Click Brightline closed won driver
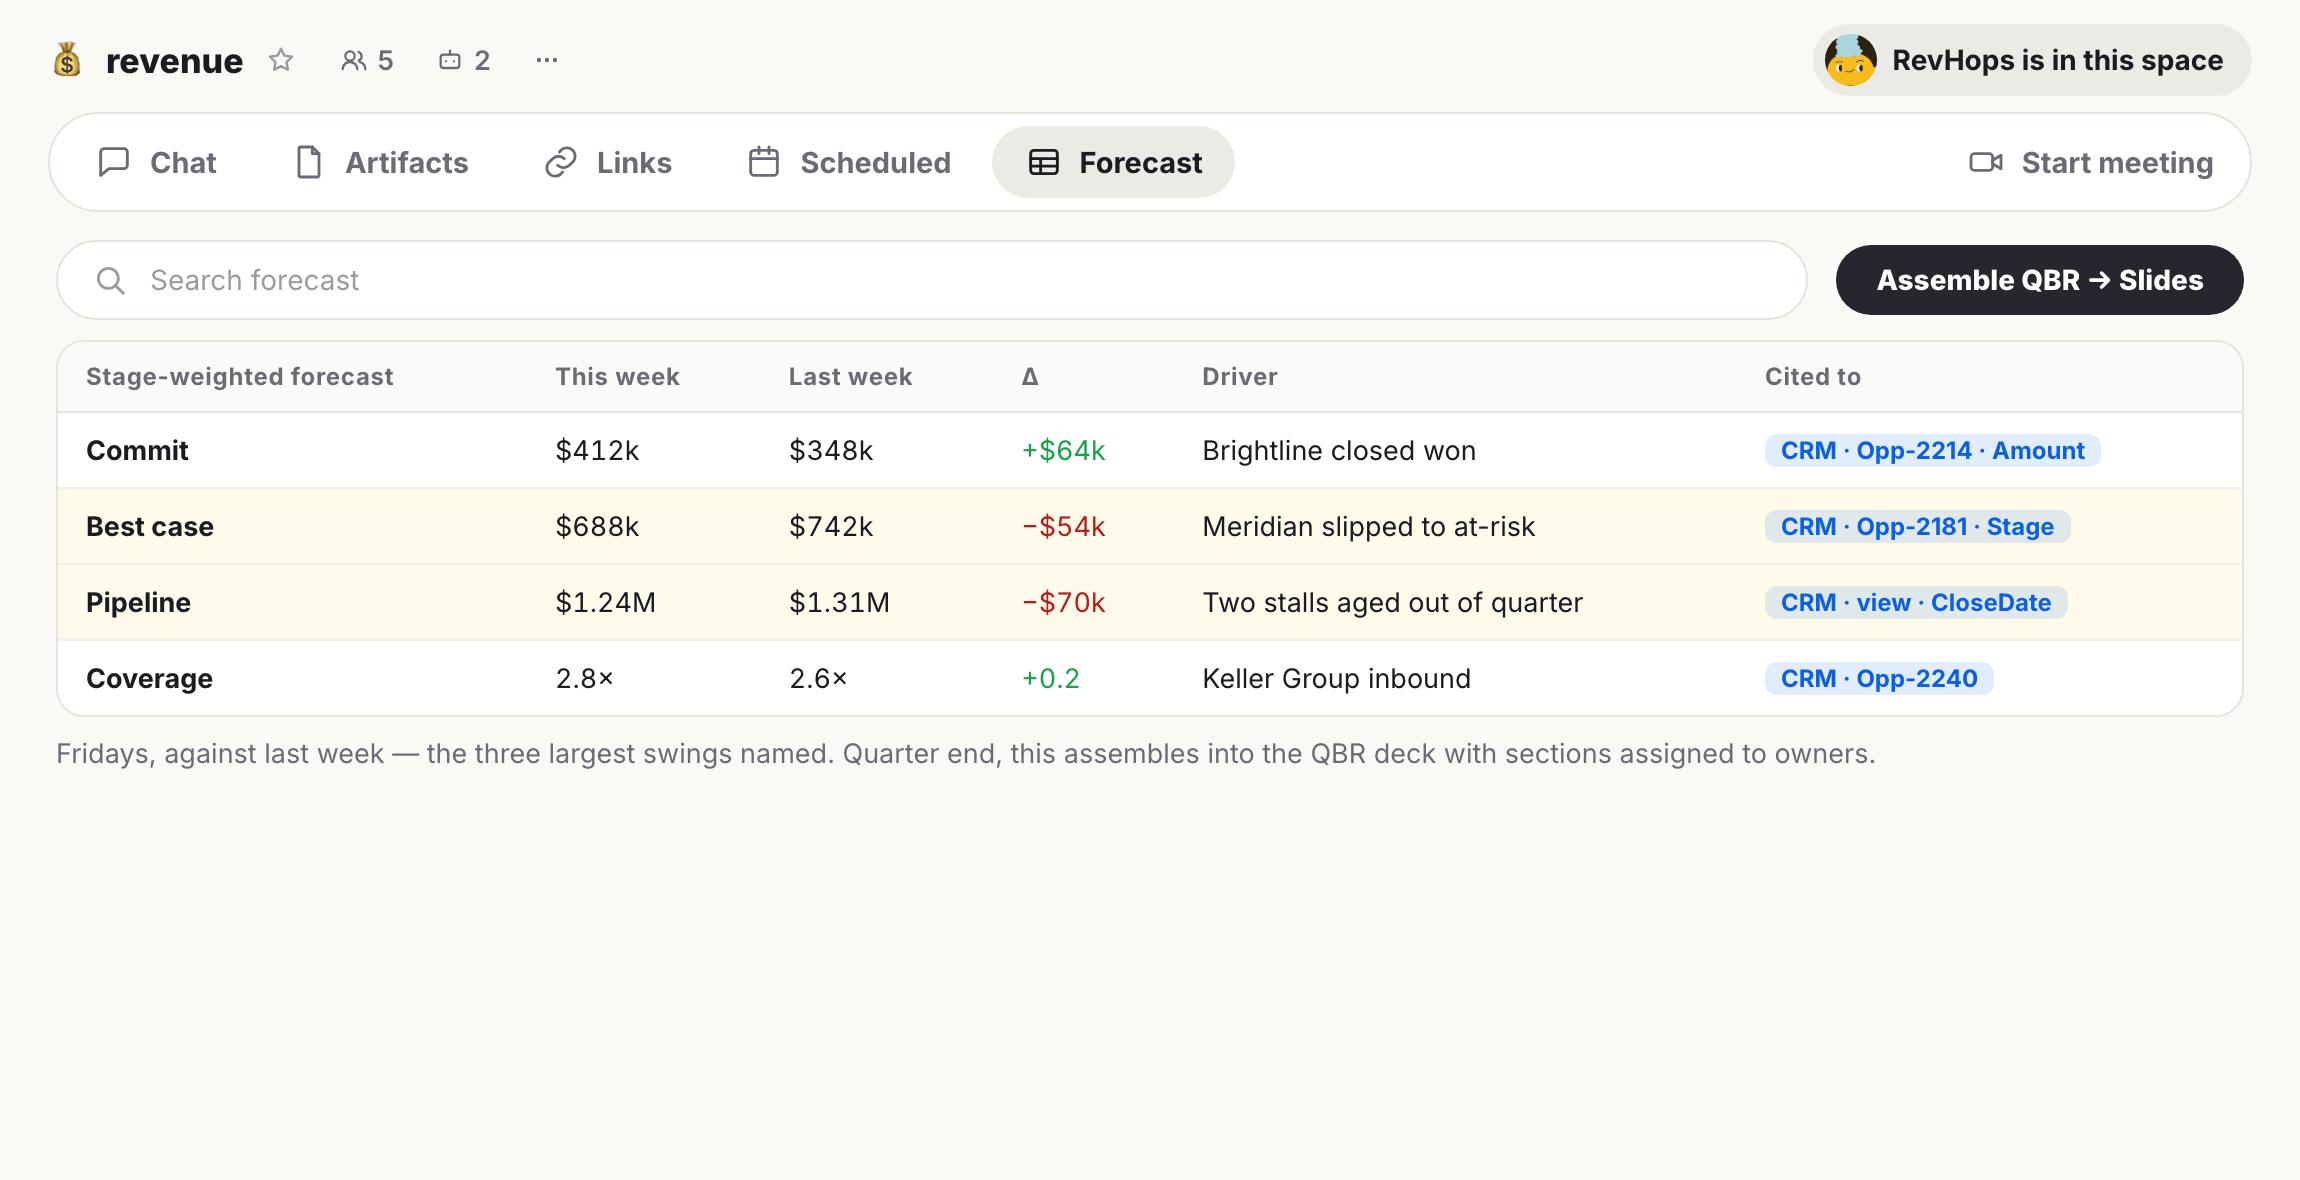2300x1180 pixels. (1339, 450)
